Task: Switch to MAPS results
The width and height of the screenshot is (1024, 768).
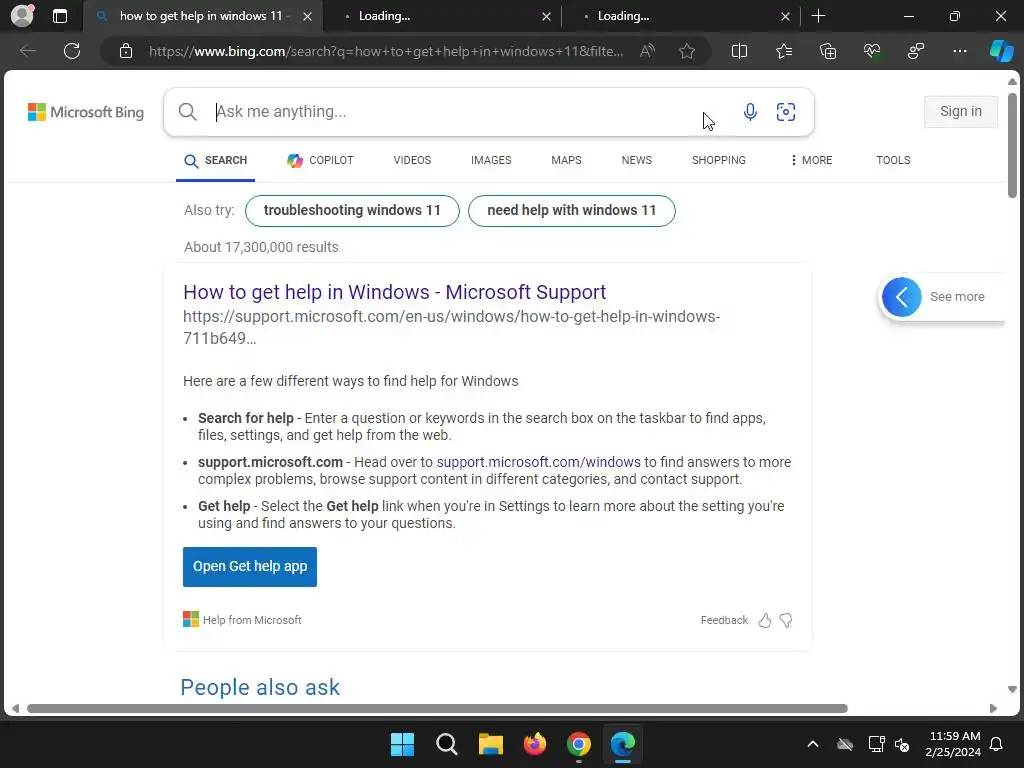Action: (x=566, y=160)
